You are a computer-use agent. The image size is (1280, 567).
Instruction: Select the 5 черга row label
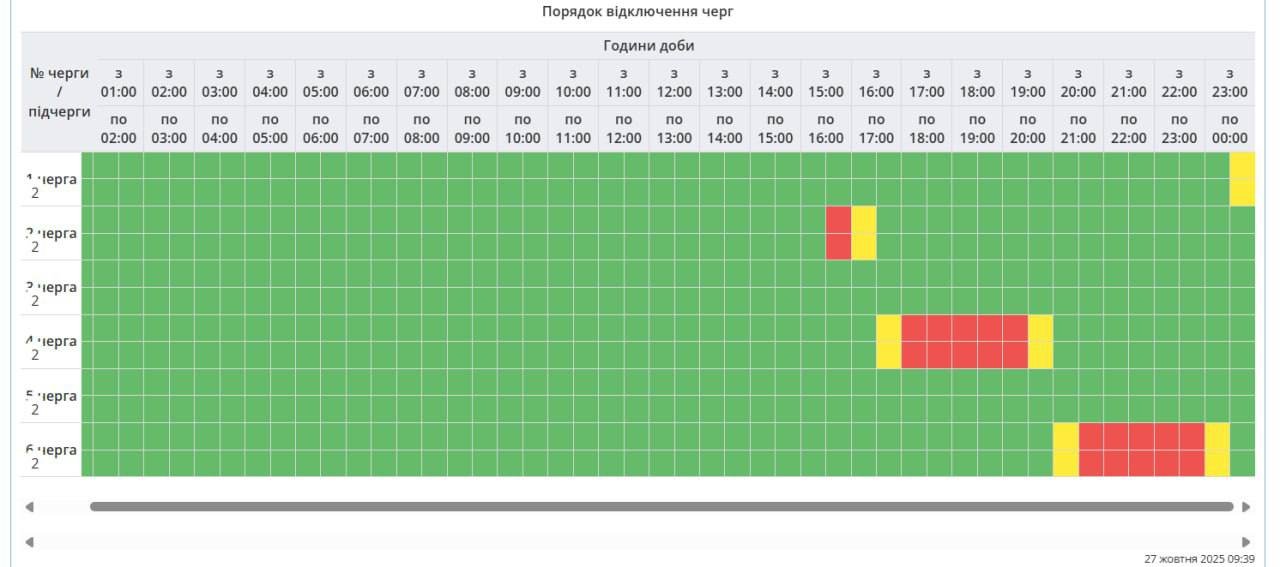coord(52,397)
